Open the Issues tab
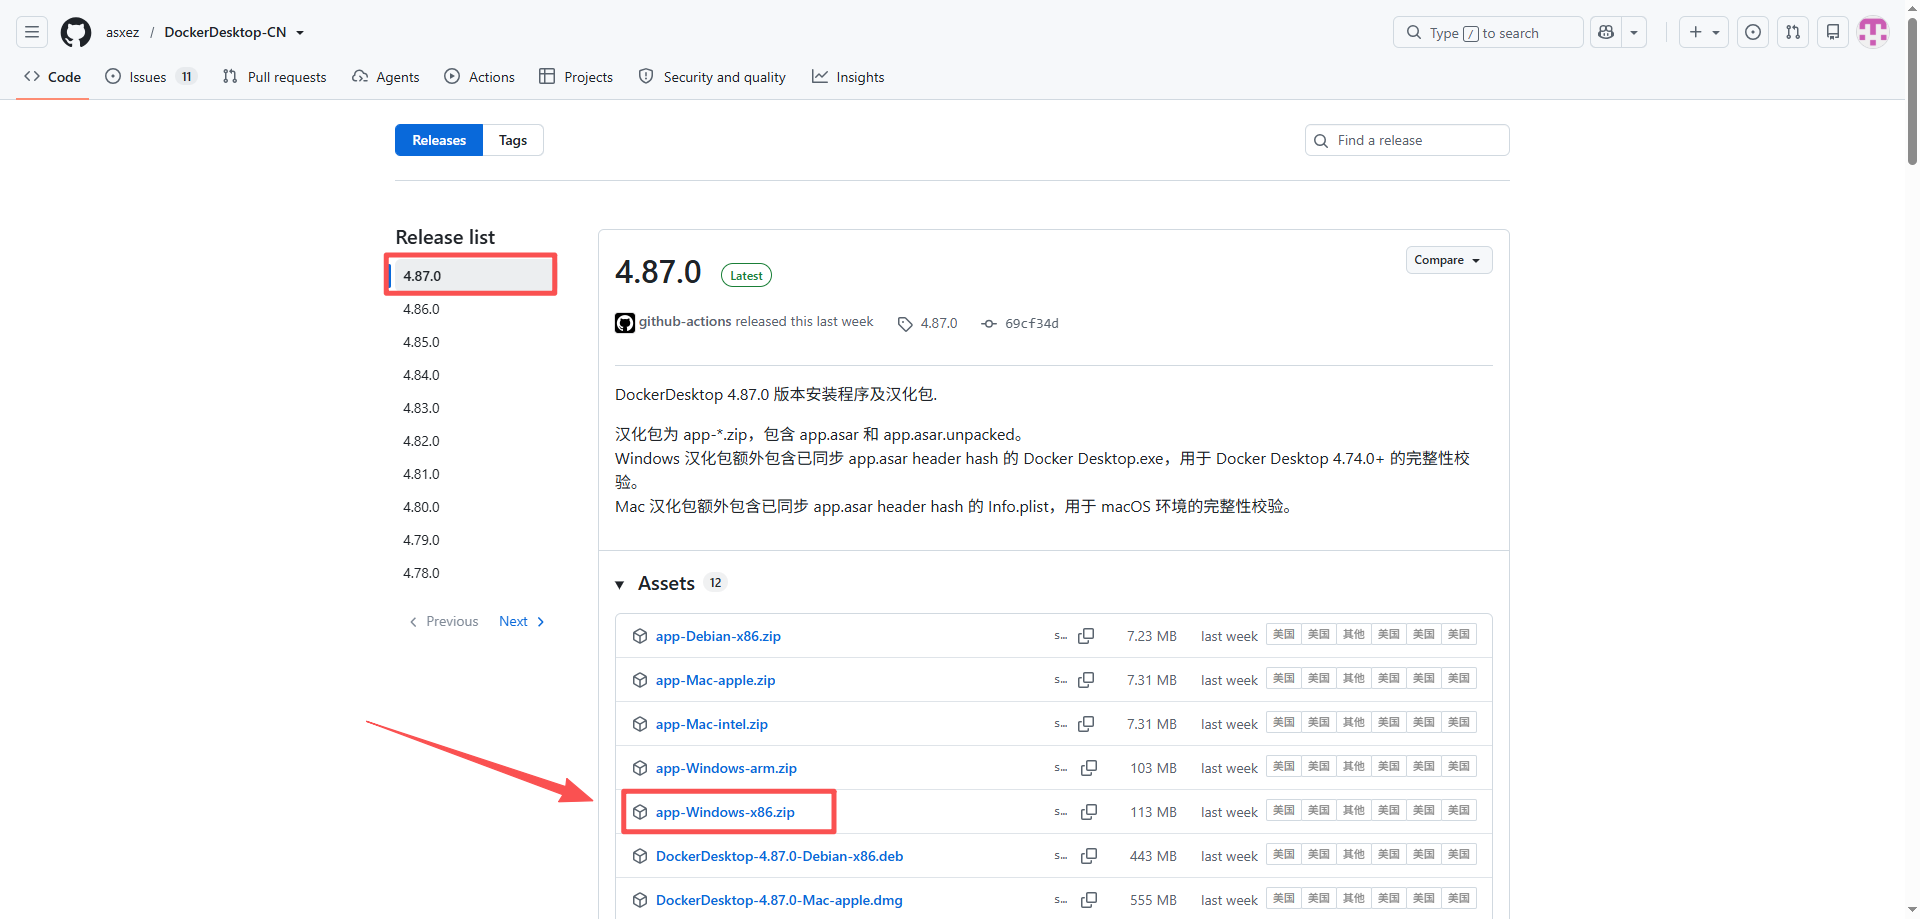Viewport: 1920px width, 919px height. tap(150, 77)
